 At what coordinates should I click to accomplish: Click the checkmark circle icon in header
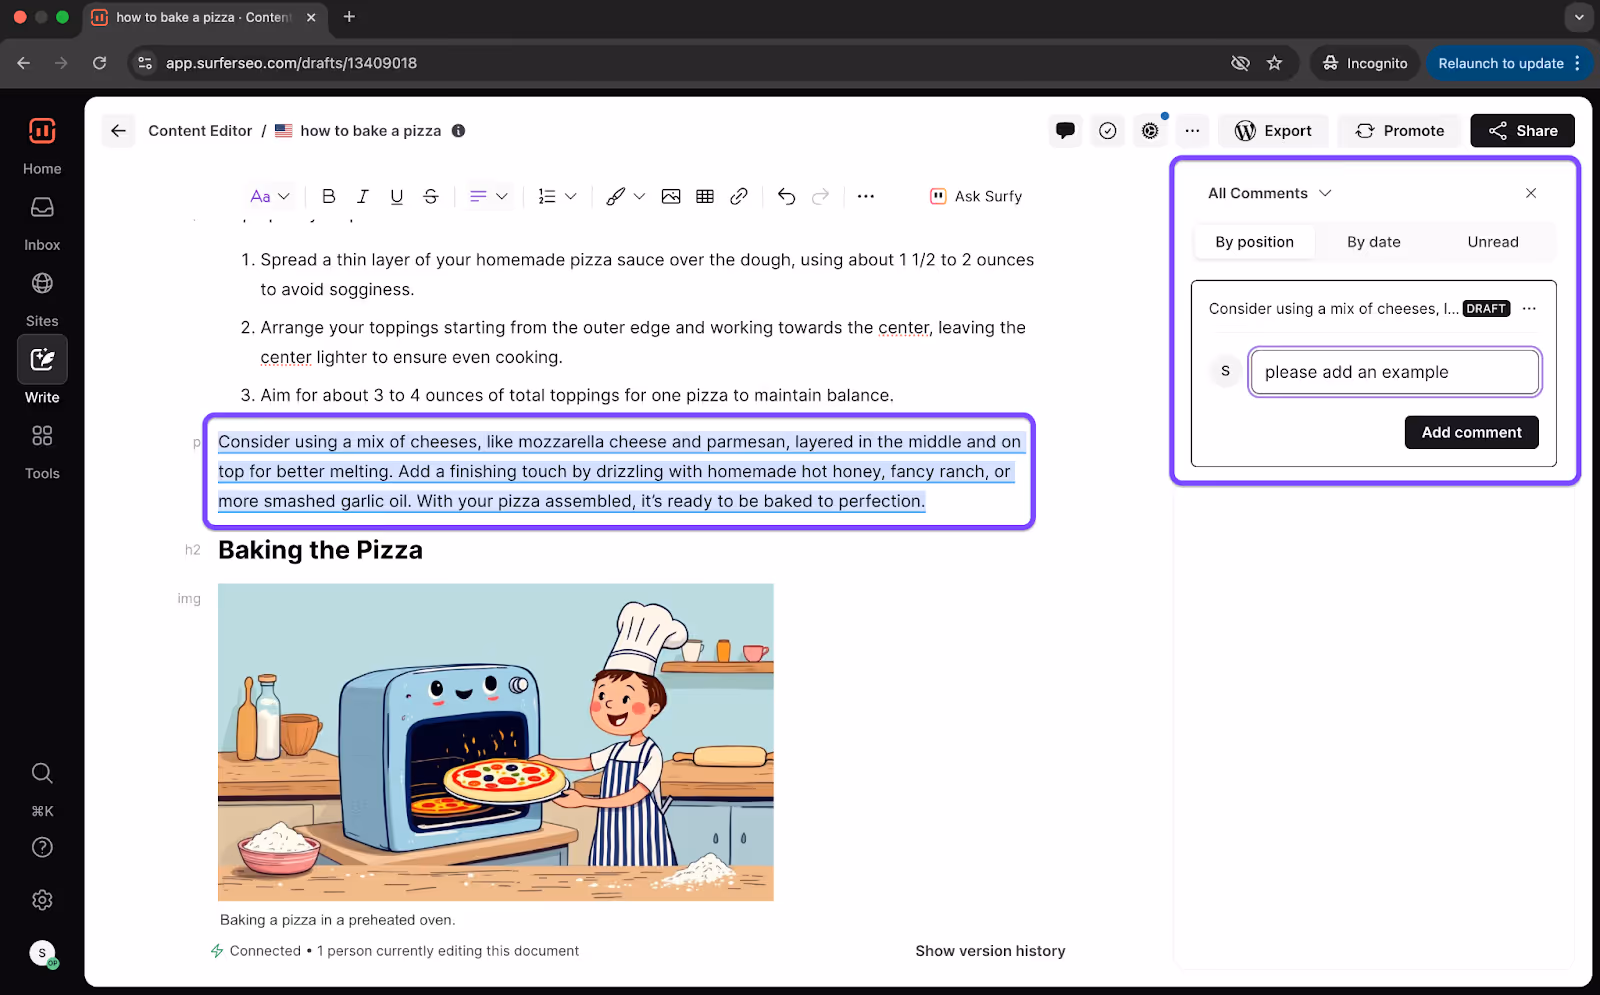1108,131
